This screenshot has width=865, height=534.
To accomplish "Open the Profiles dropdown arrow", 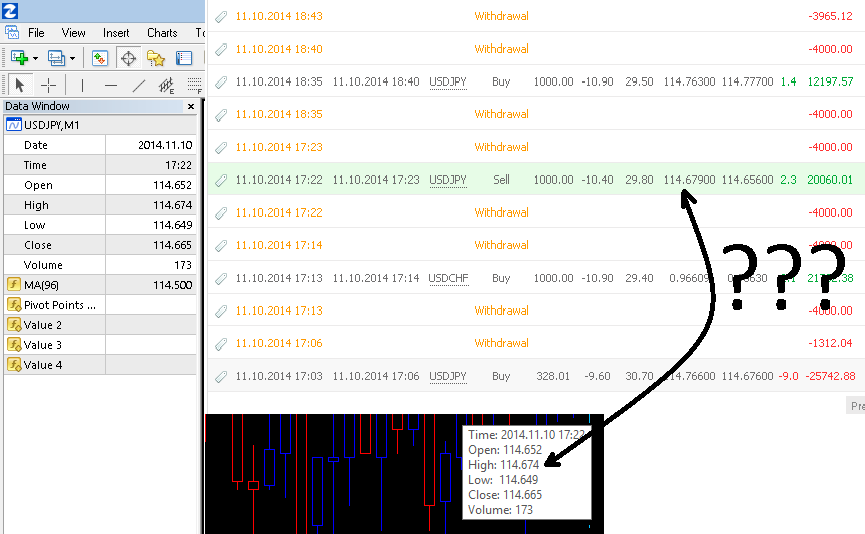I will point(72,58).
